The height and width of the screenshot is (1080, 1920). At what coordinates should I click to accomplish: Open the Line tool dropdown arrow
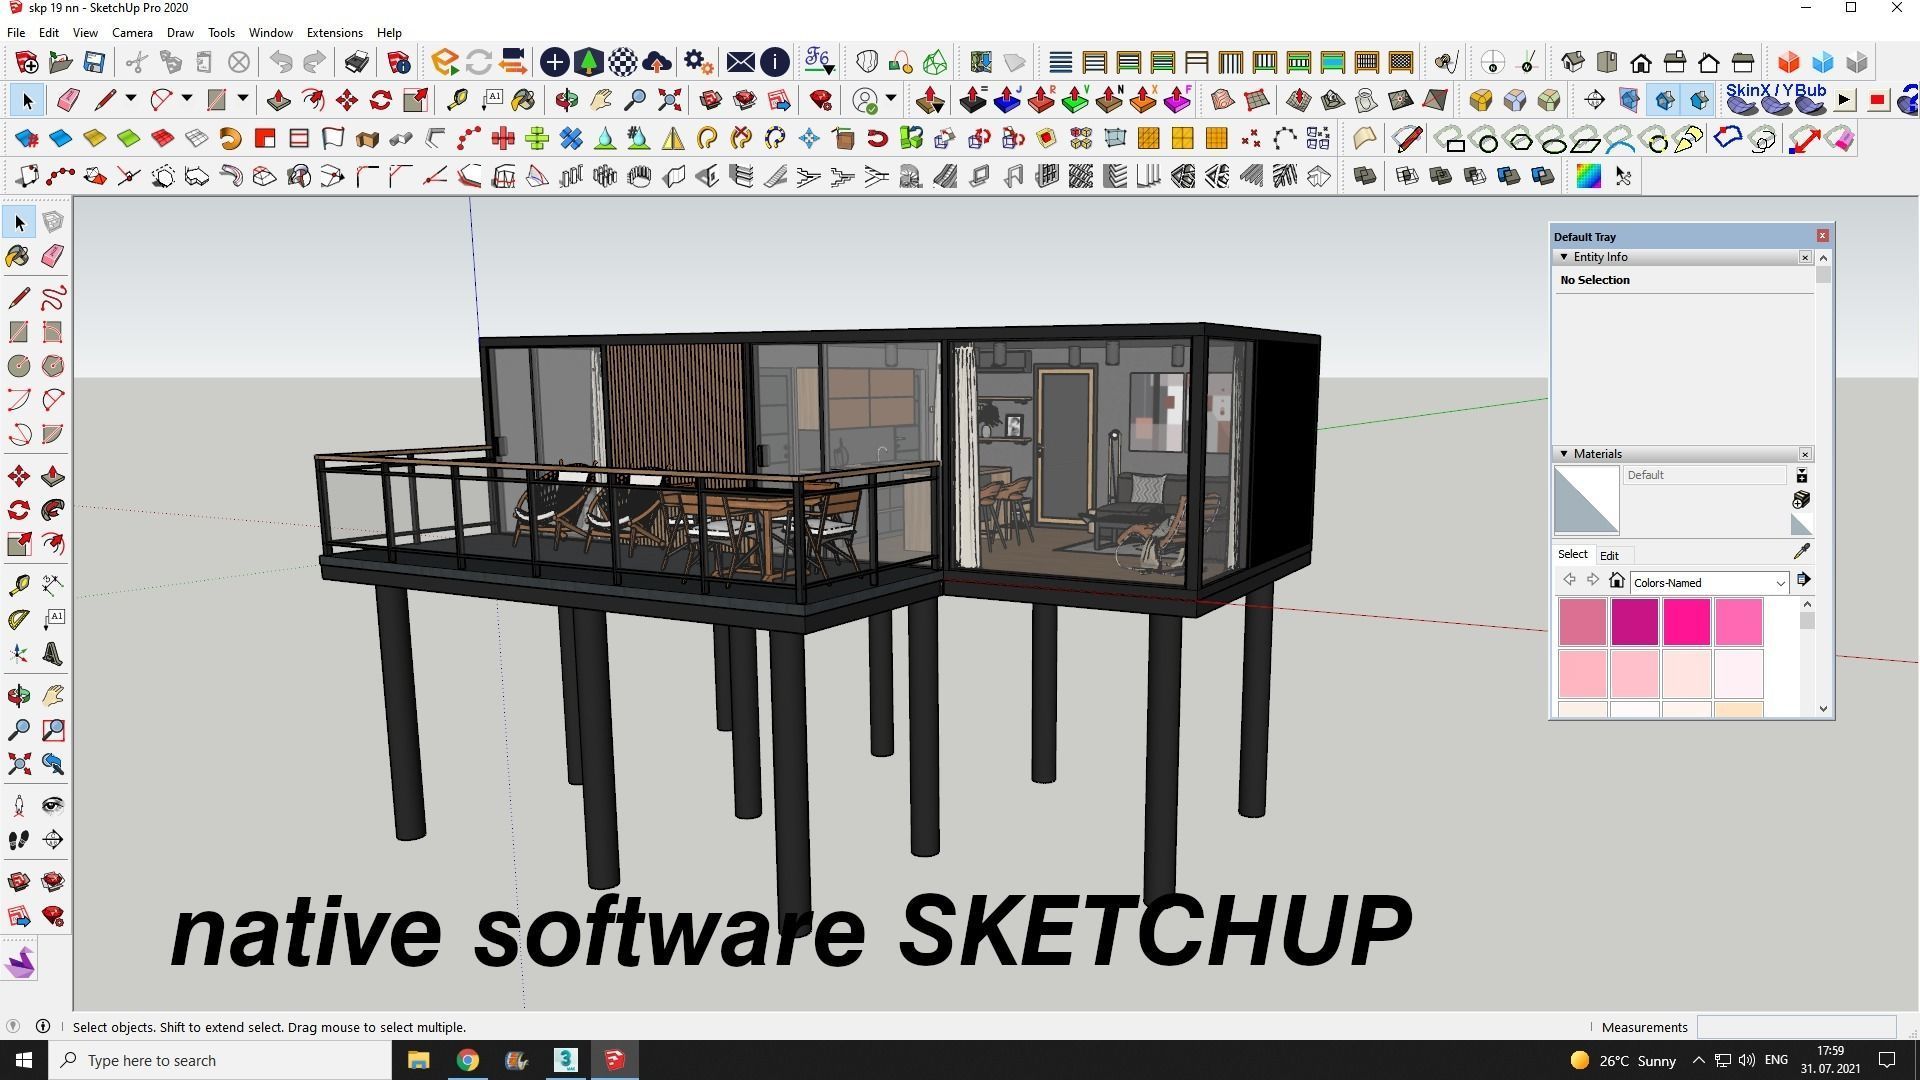[x=130, y=100]
